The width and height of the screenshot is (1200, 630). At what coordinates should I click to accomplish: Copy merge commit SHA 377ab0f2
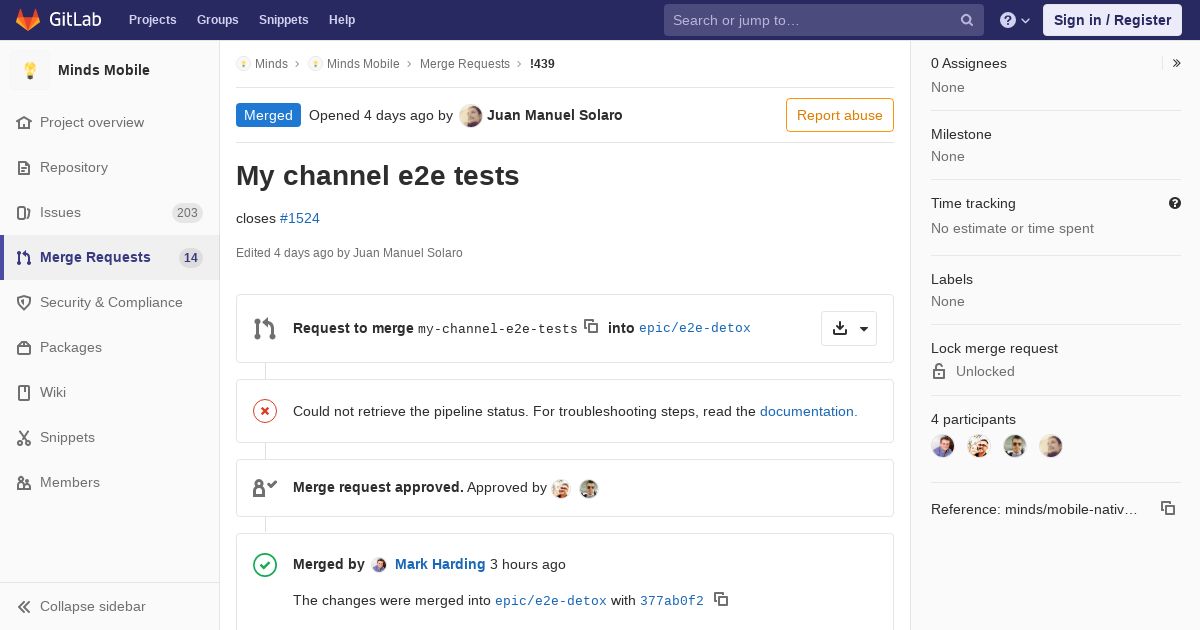coord(721,599)
